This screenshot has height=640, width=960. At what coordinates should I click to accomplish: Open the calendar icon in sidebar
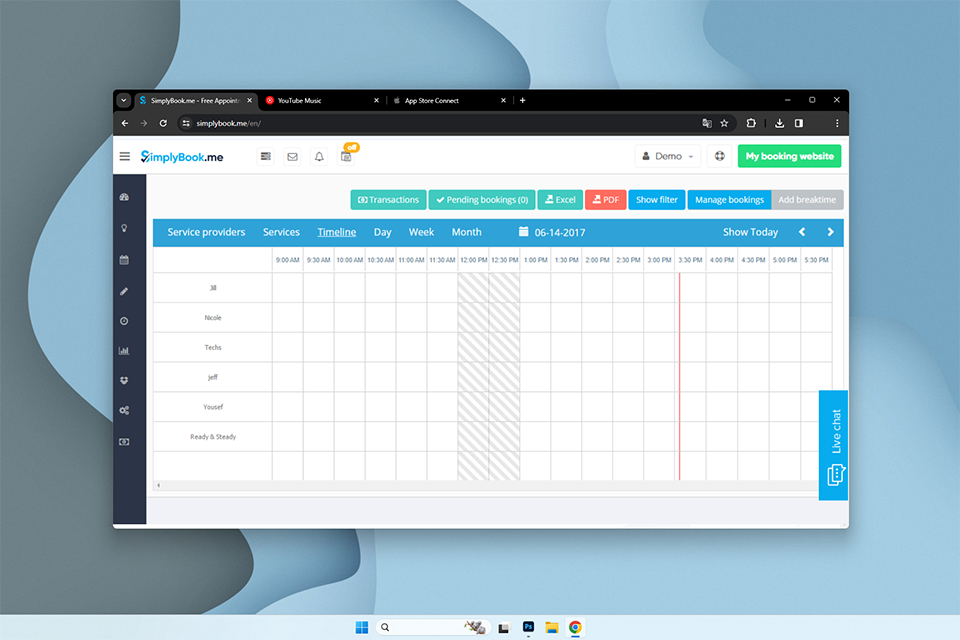(x=124, y=260)
